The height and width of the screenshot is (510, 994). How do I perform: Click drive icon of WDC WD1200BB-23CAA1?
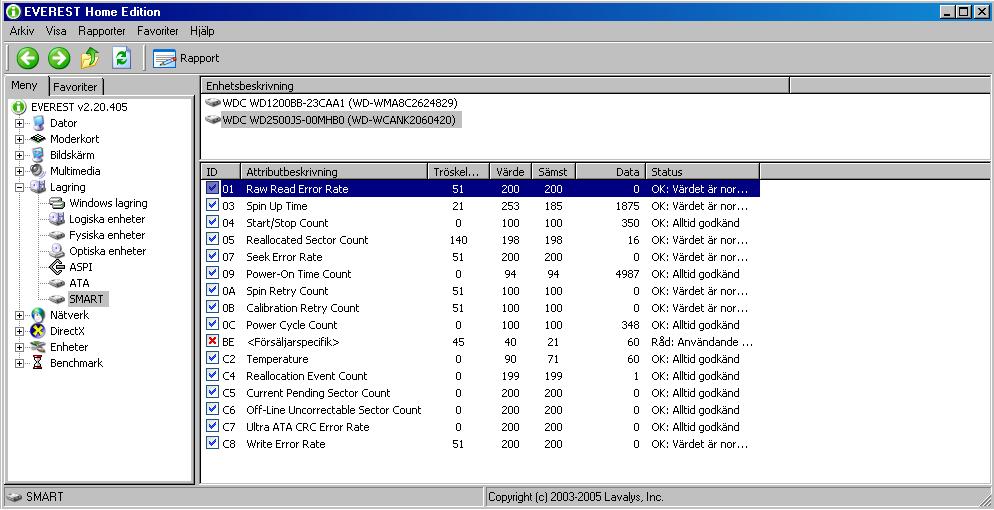213,103
